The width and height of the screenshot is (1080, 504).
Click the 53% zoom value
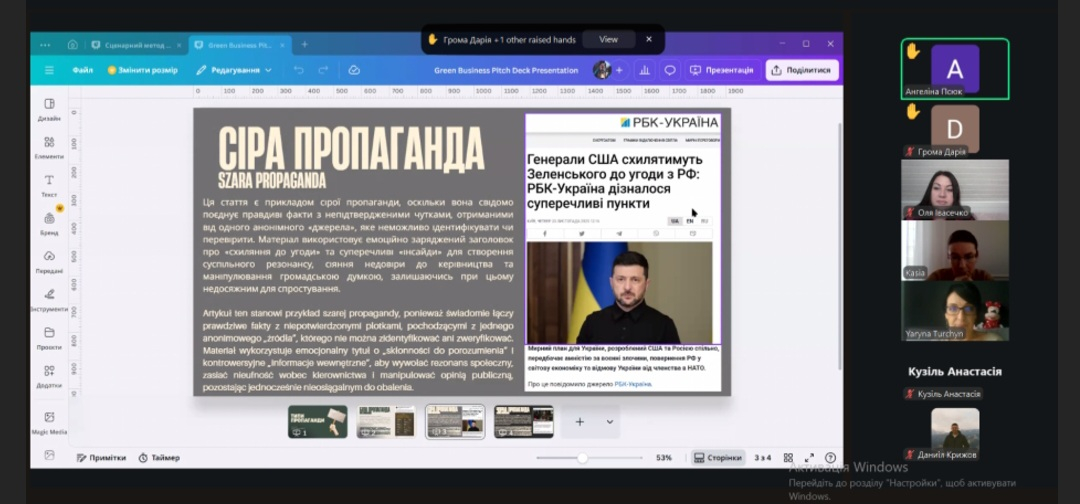pyautogui.click(x=664, y=458)
